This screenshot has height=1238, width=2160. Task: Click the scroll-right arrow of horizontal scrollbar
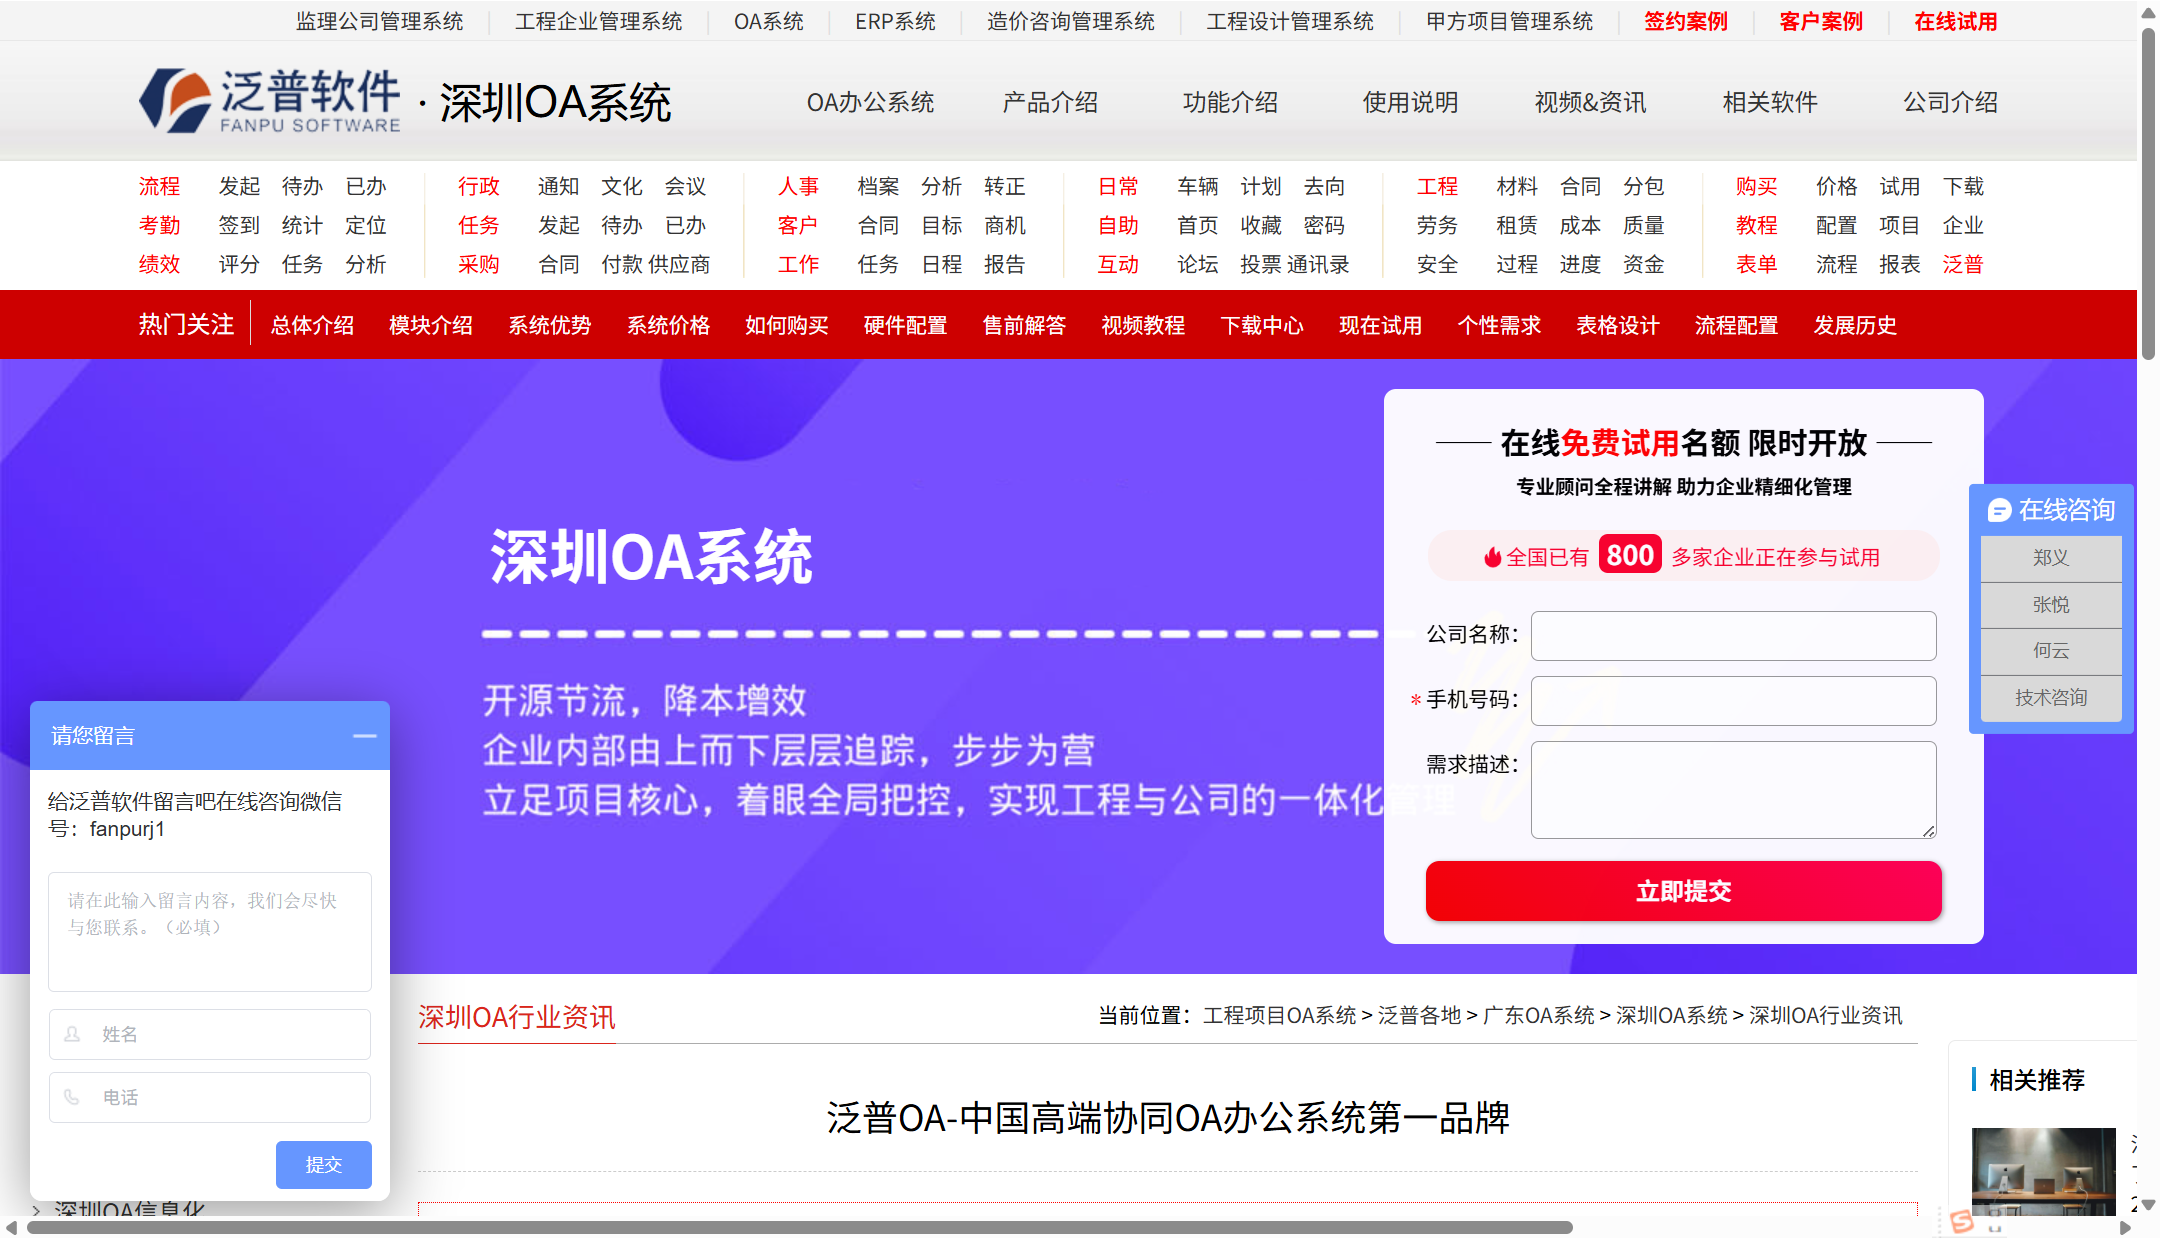(2125, 1228)
